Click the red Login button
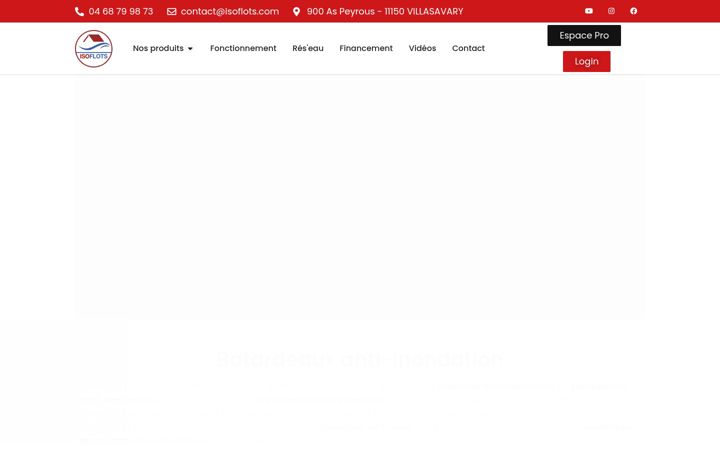 tap(586, 62)
